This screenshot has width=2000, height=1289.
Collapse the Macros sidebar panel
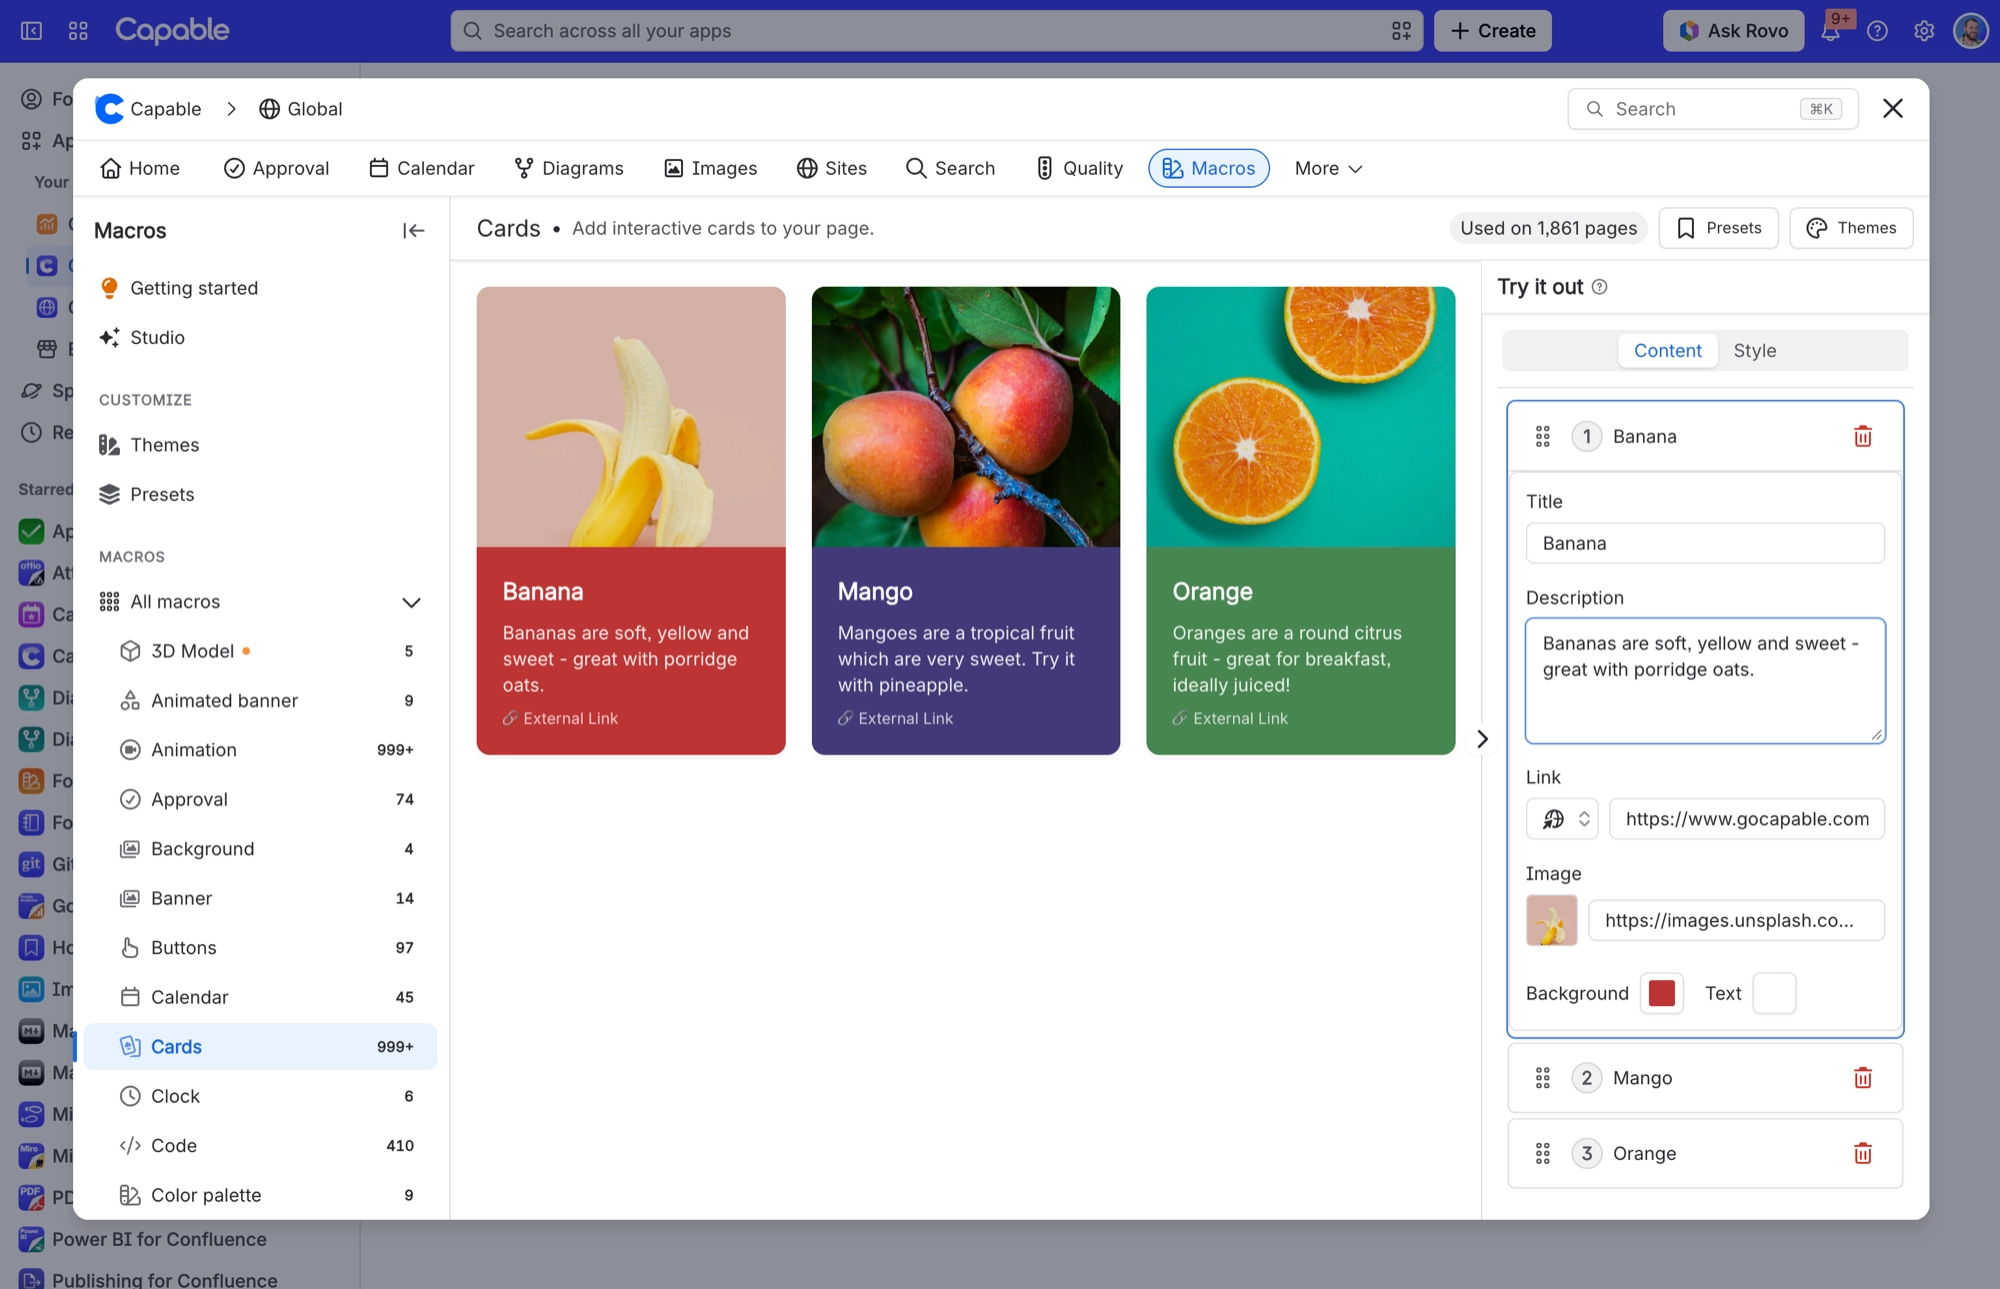point(413,231)
